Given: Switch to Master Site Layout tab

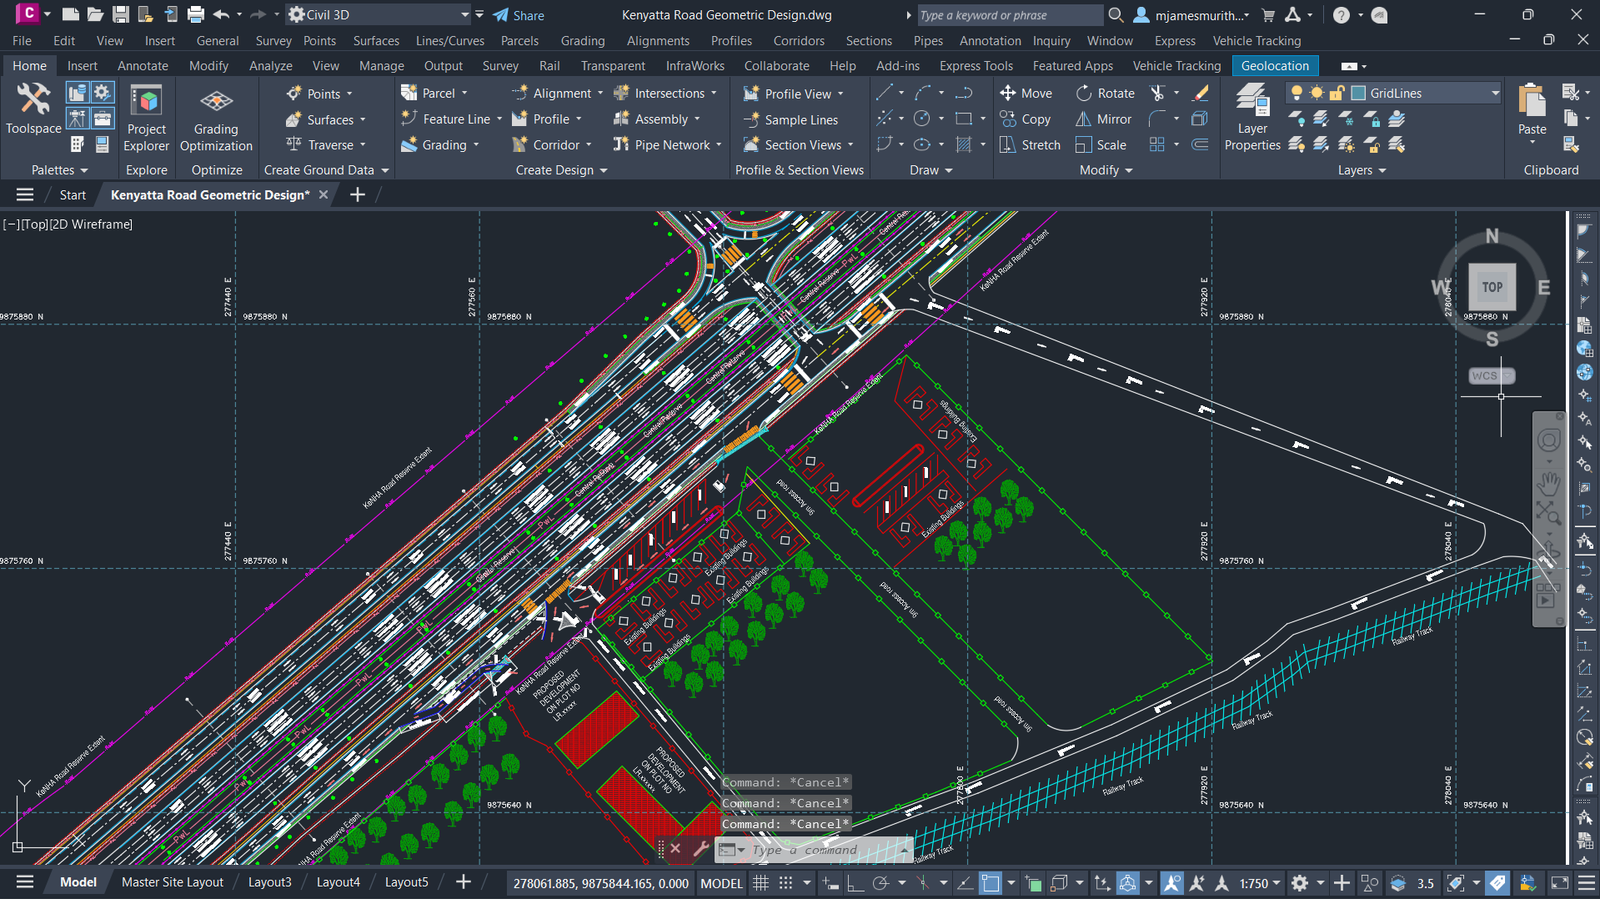Looking at the screenshot, I should pyautogui.click(x=172, y=882).
